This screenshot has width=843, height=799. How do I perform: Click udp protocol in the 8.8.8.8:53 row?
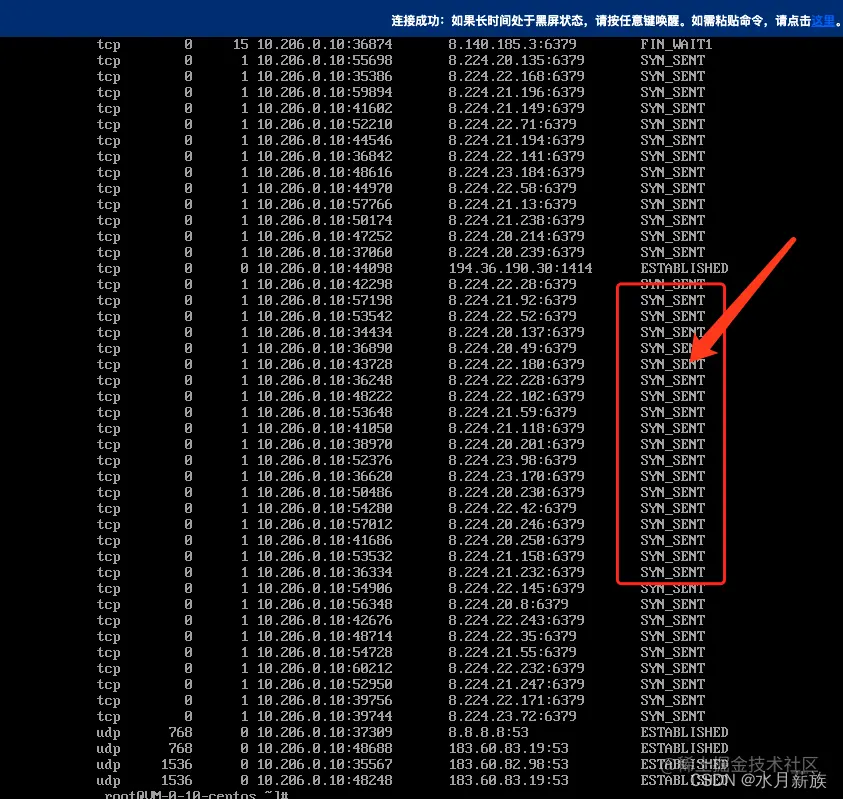(x=109, y=732)
